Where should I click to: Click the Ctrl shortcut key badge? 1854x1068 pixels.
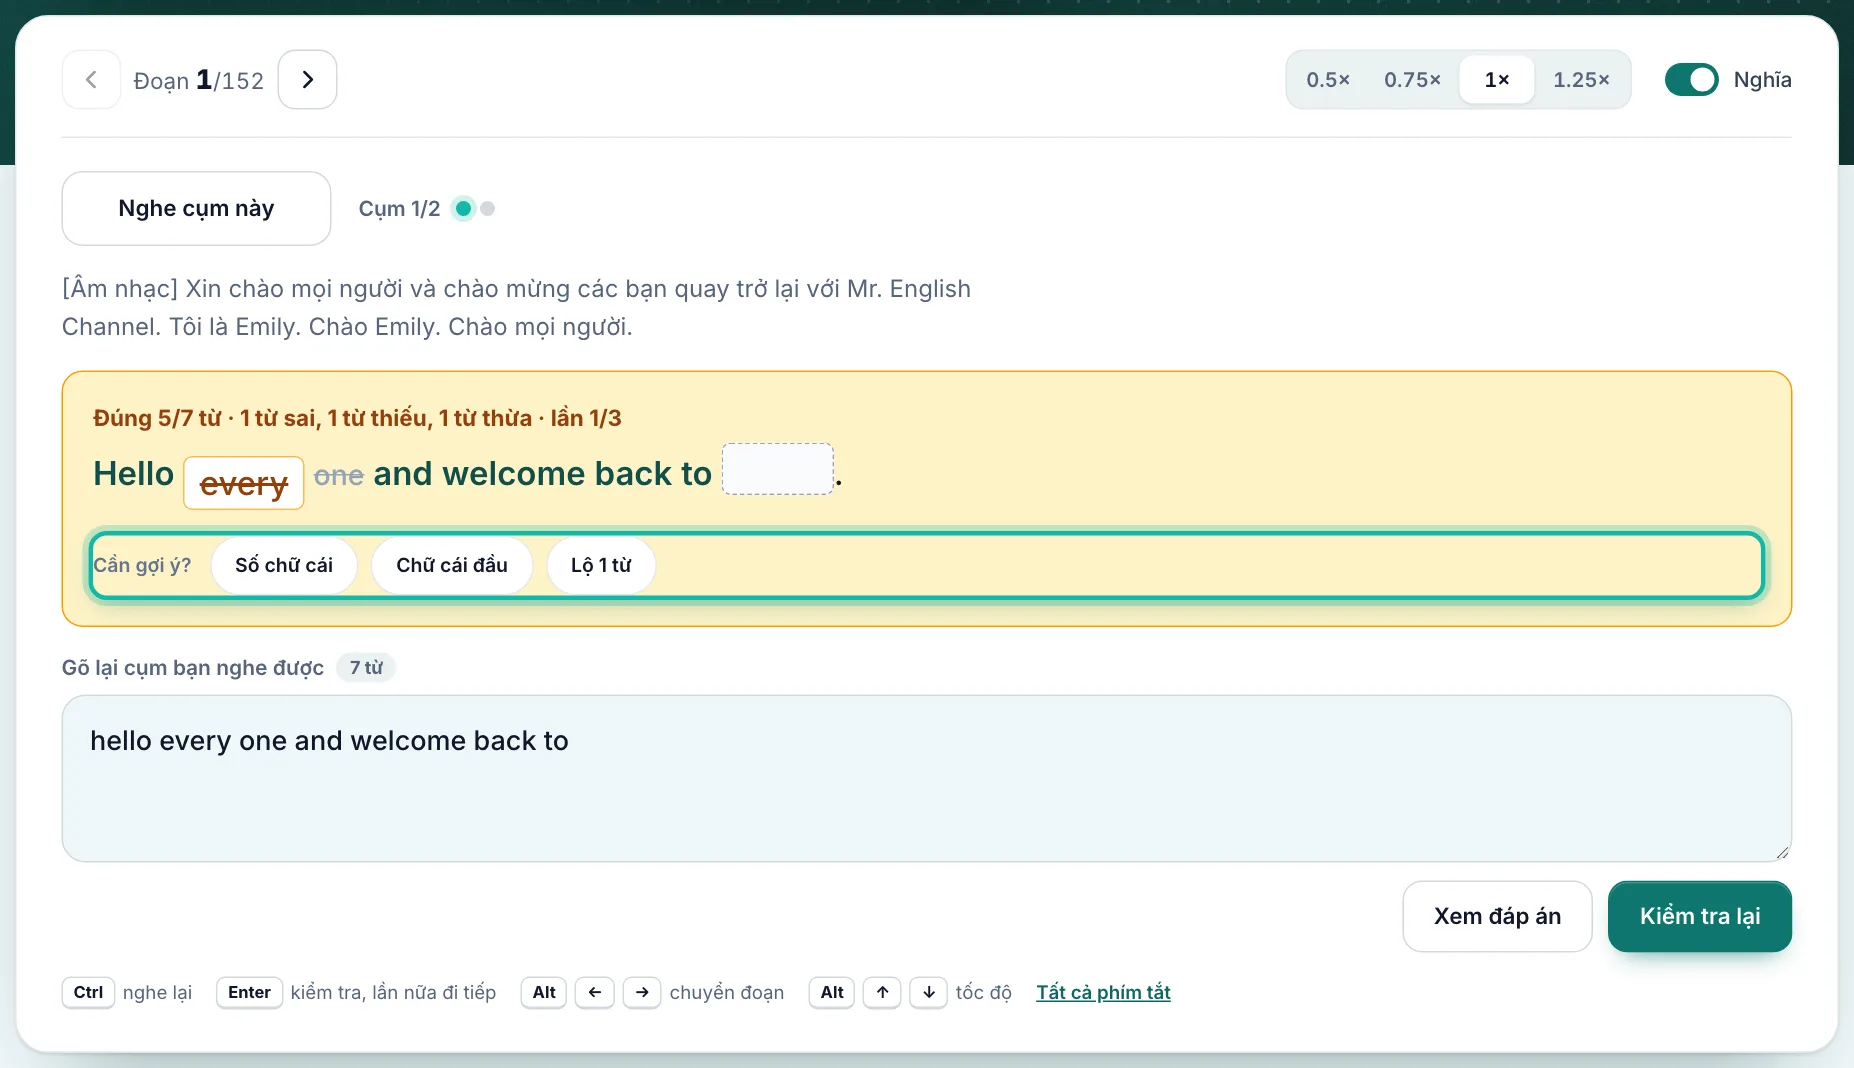pos(88,992)
